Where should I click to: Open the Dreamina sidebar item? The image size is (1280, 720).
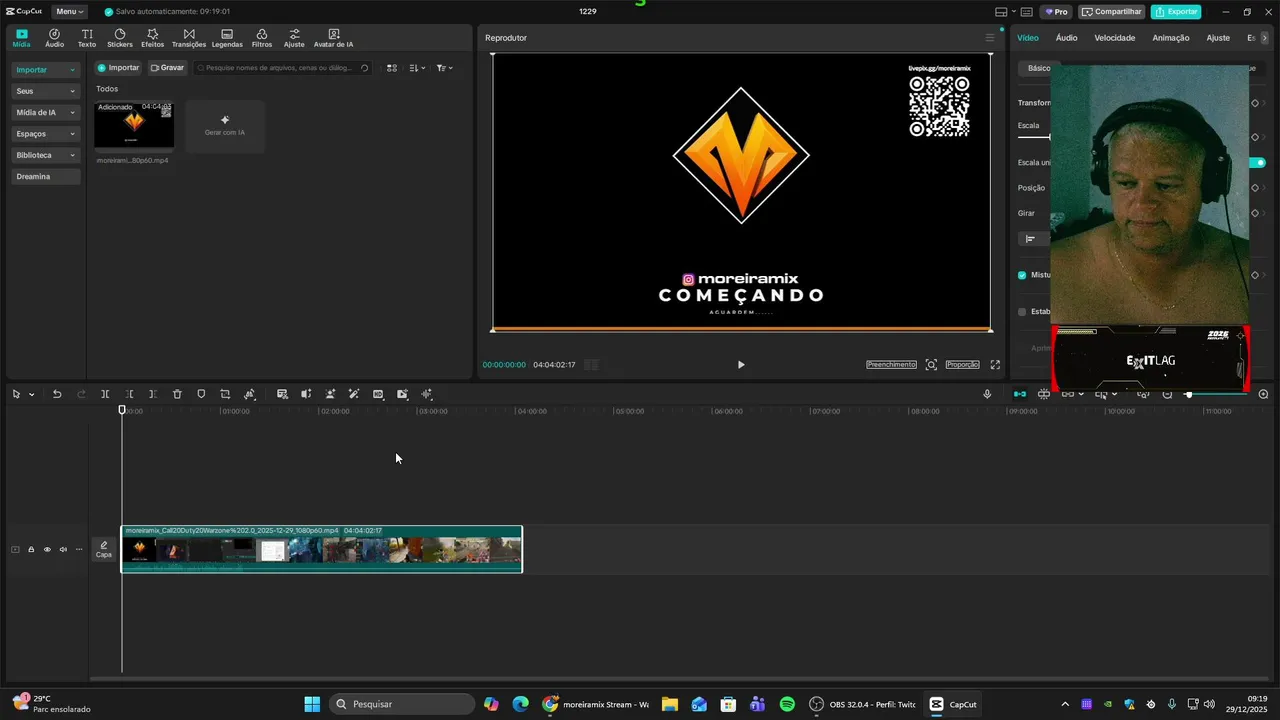45,176
